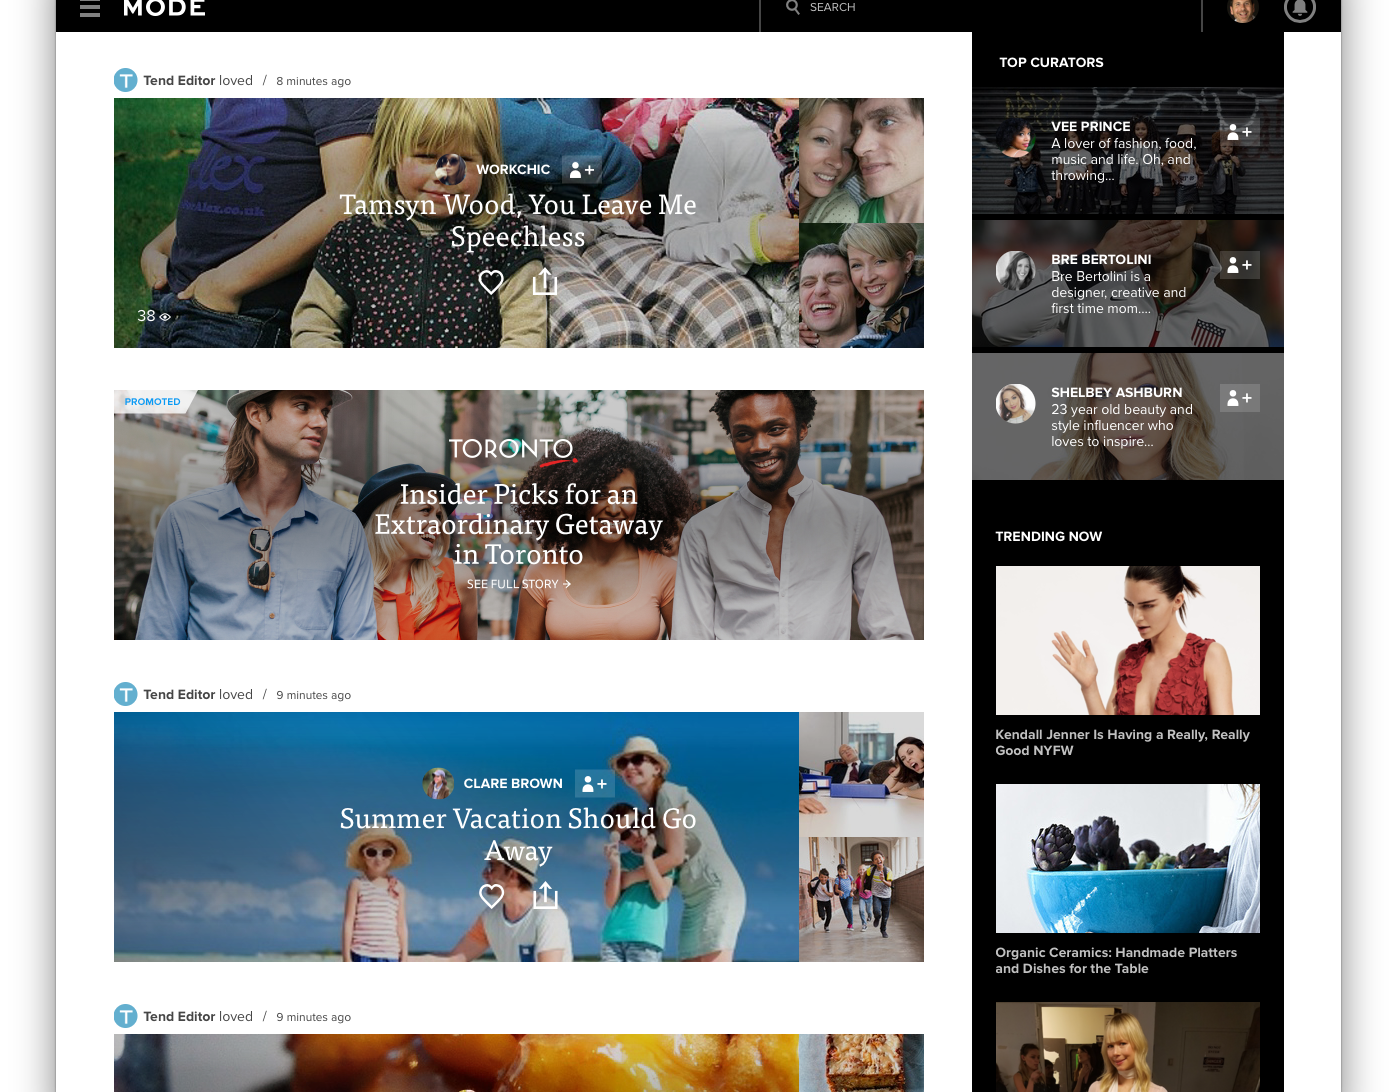Viewport: 1397px width, 1092px height.
Task: Open VEE PRINCE curator name
Action: tap(1090, 127)
